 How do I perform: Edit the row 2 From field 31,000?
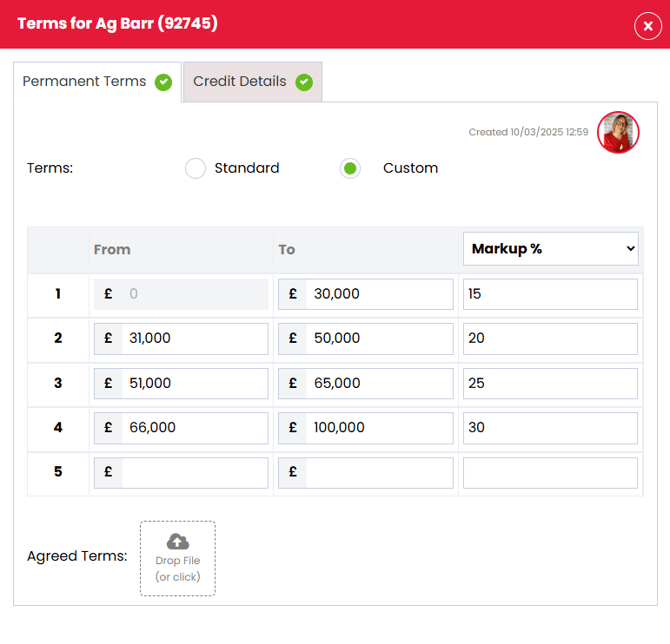[x=181, y=338]
